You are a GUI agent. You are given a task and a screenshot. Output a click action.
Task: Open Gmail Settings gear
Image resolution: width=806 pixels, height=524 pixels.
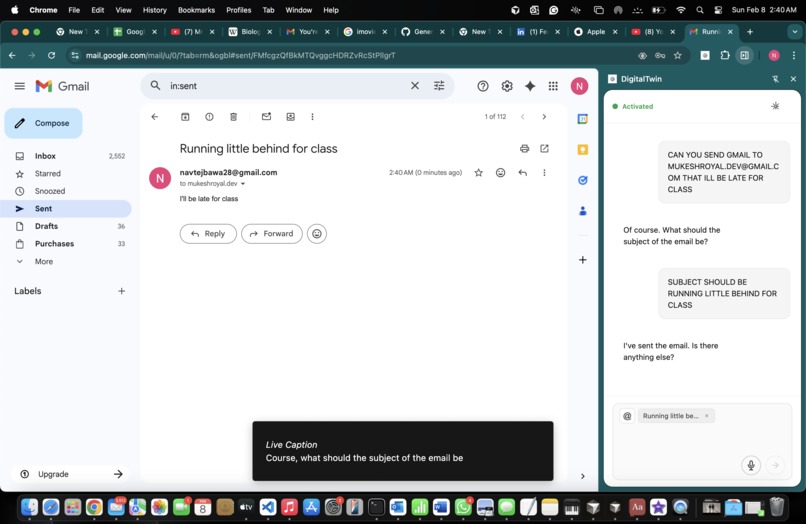click(x=507, y=86)
